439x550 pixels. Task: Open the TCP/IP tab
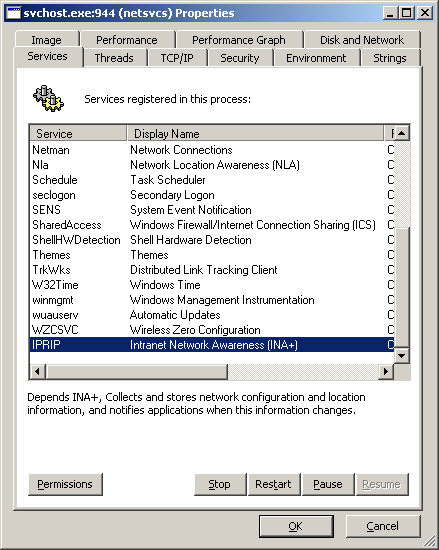tap(177, 58)
